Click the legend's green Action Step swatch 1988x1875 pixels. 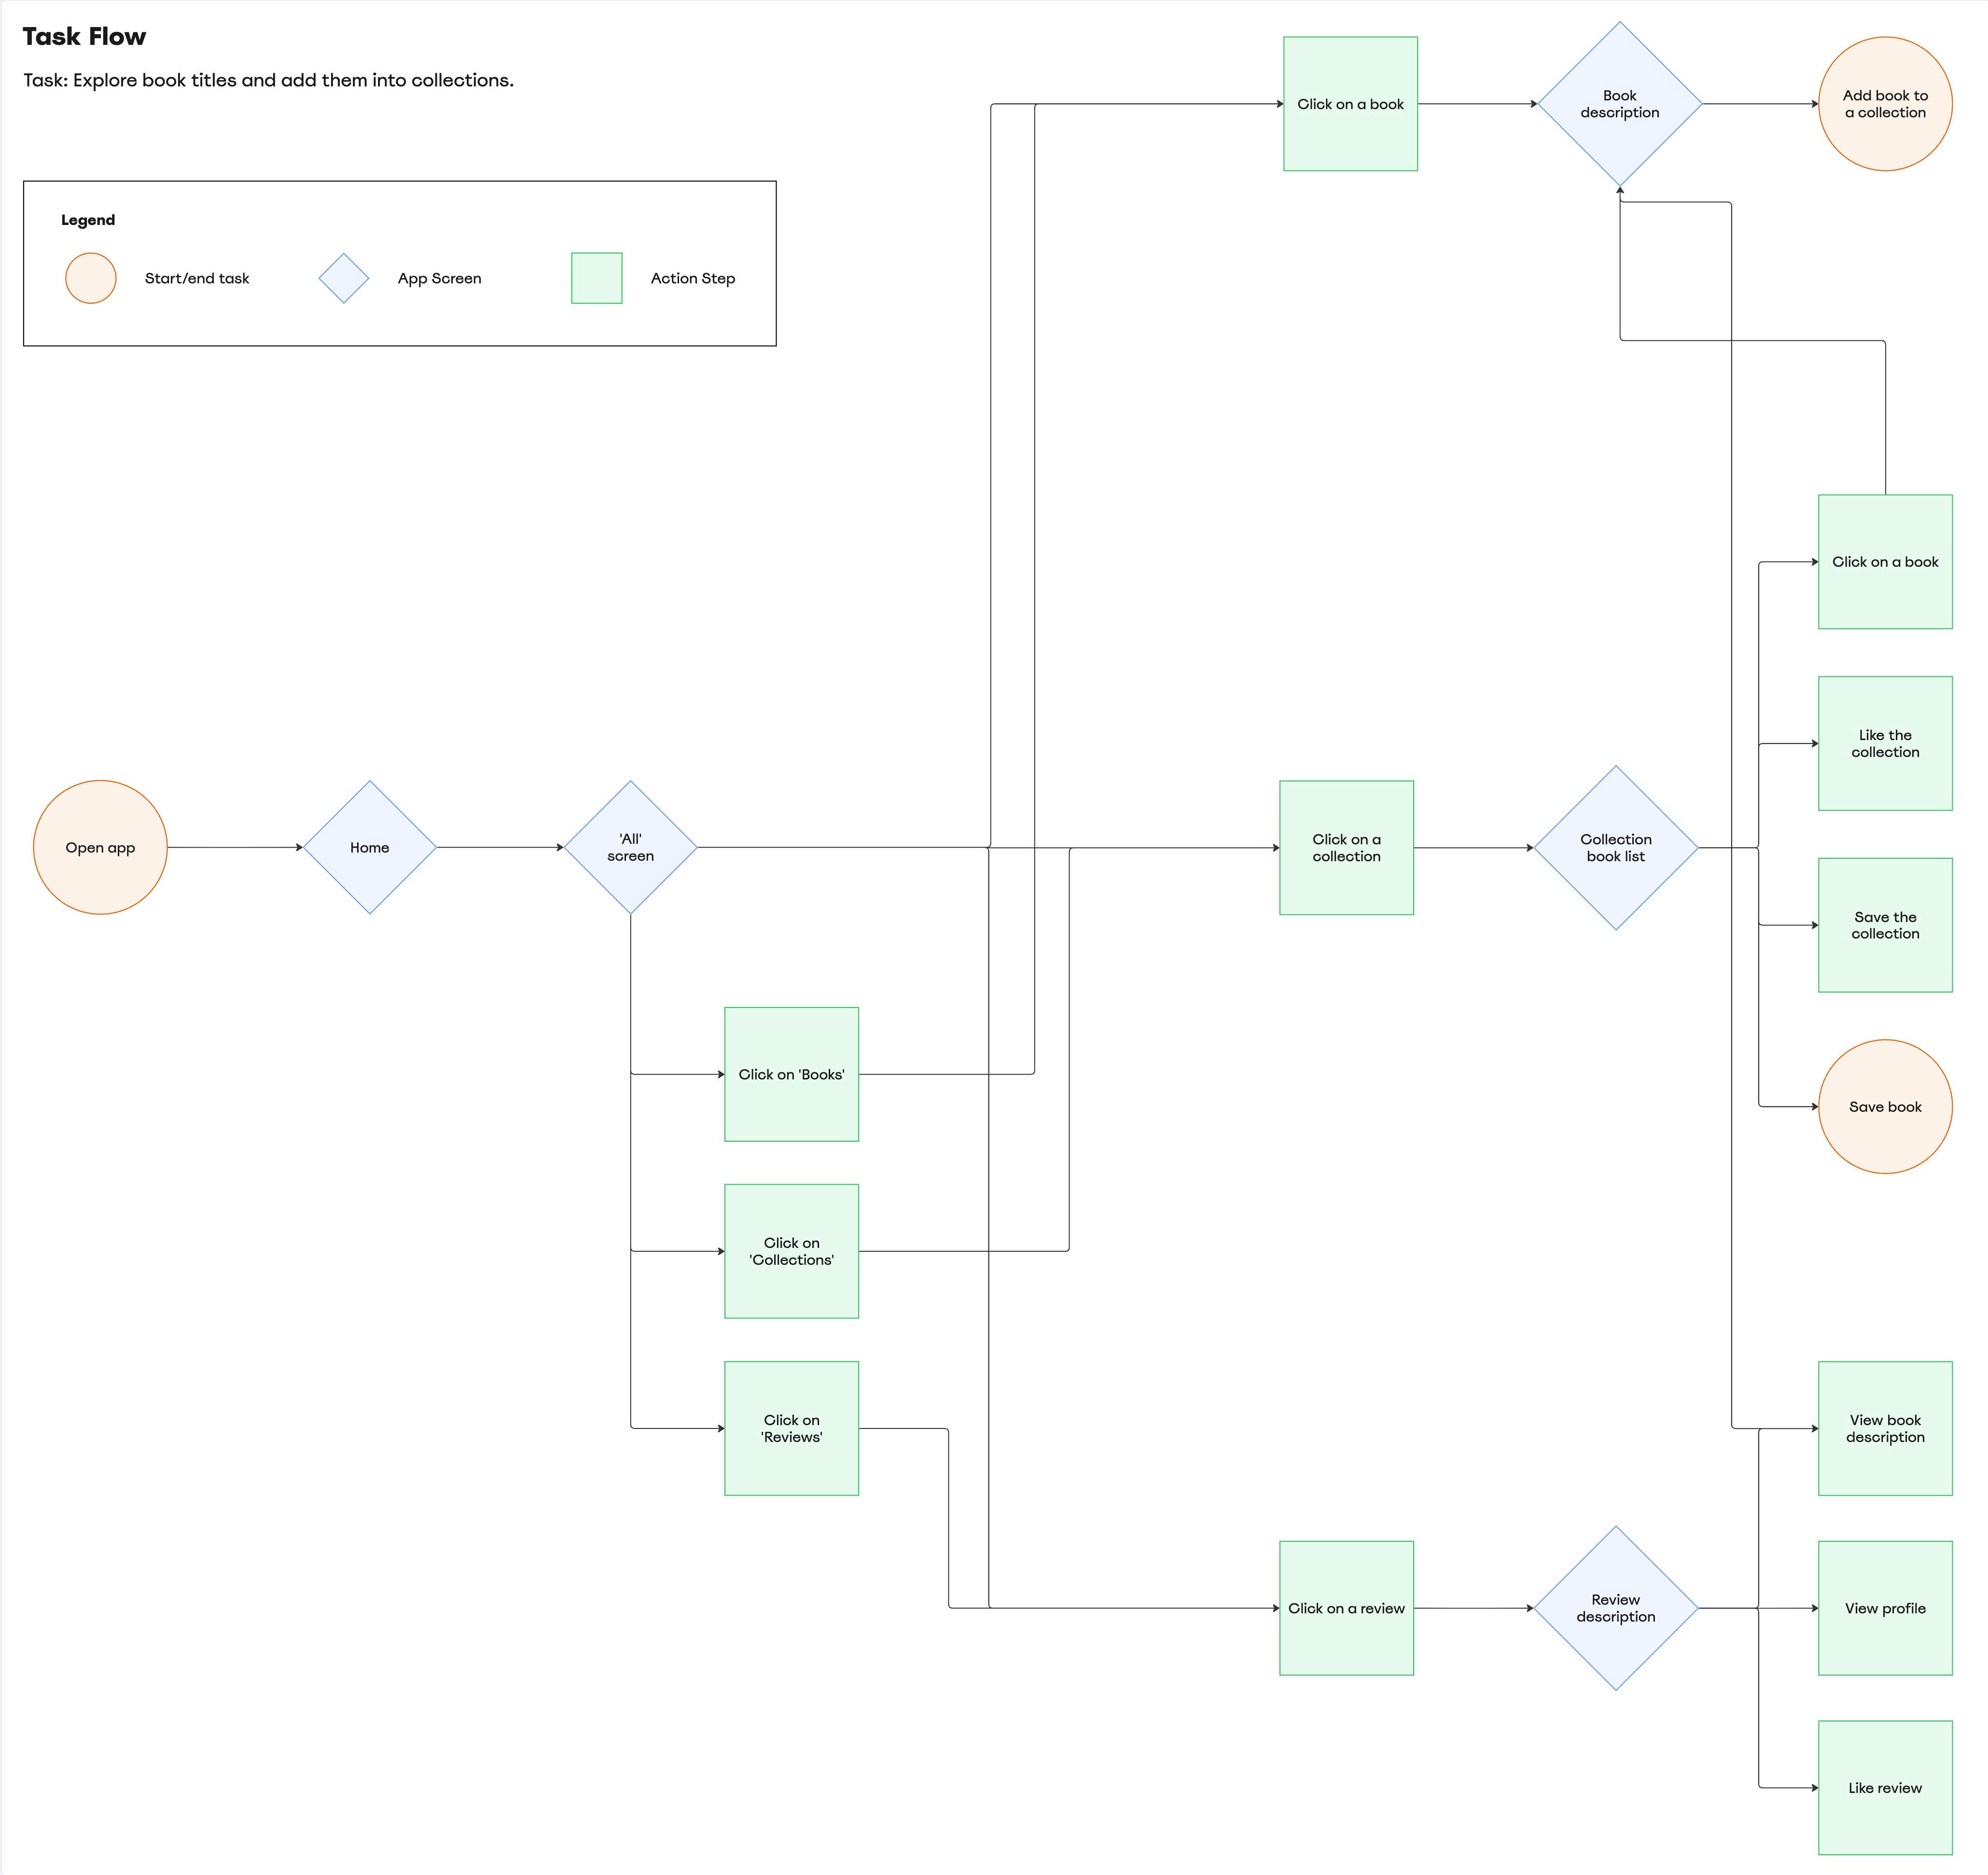[596, 278]
